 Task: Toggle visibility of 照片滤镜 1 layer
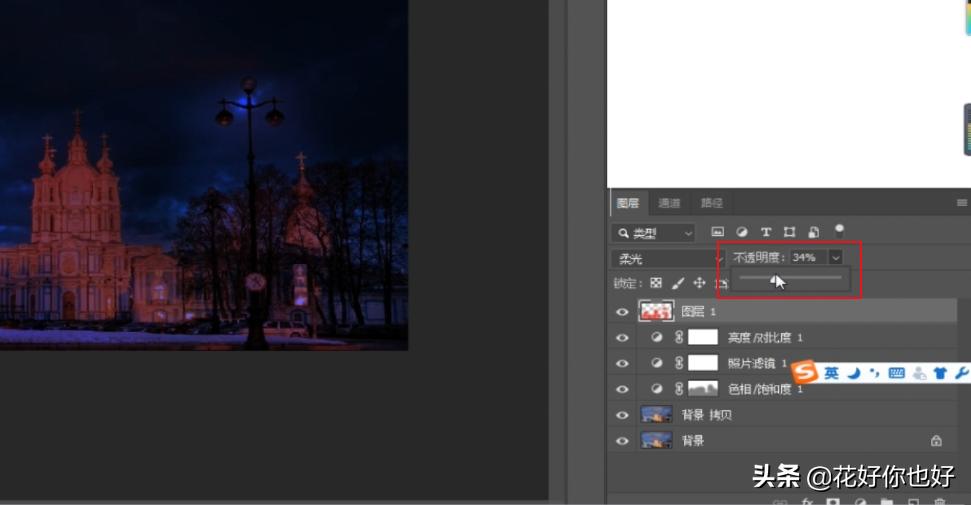(x=622, y=363)
